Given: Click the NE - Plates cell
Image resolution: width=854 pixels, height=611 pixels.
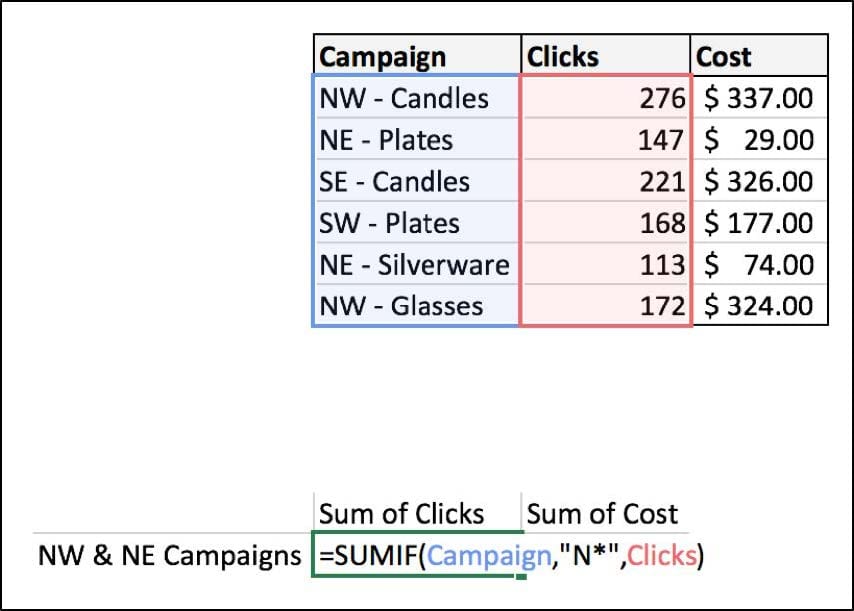Looking at the screenshot, I should 417,139.
